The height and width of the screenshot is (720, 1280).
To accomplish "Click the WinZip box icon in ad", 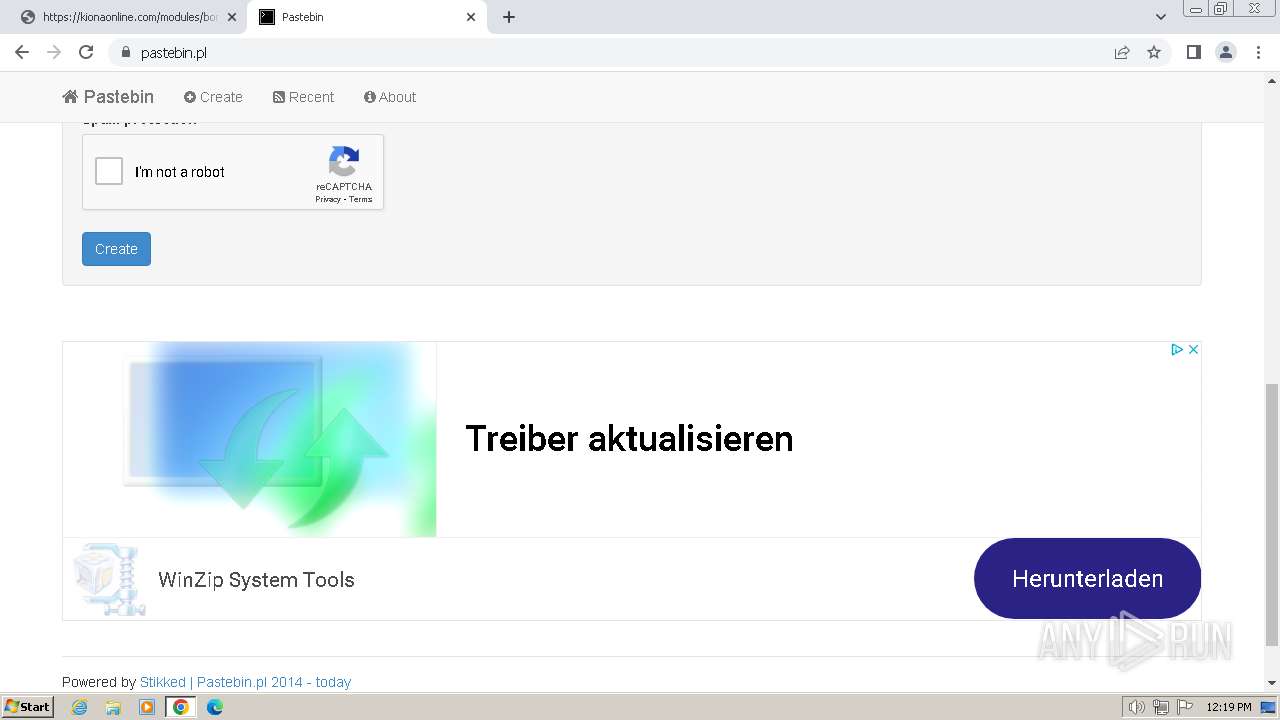I will click(109, 579).
